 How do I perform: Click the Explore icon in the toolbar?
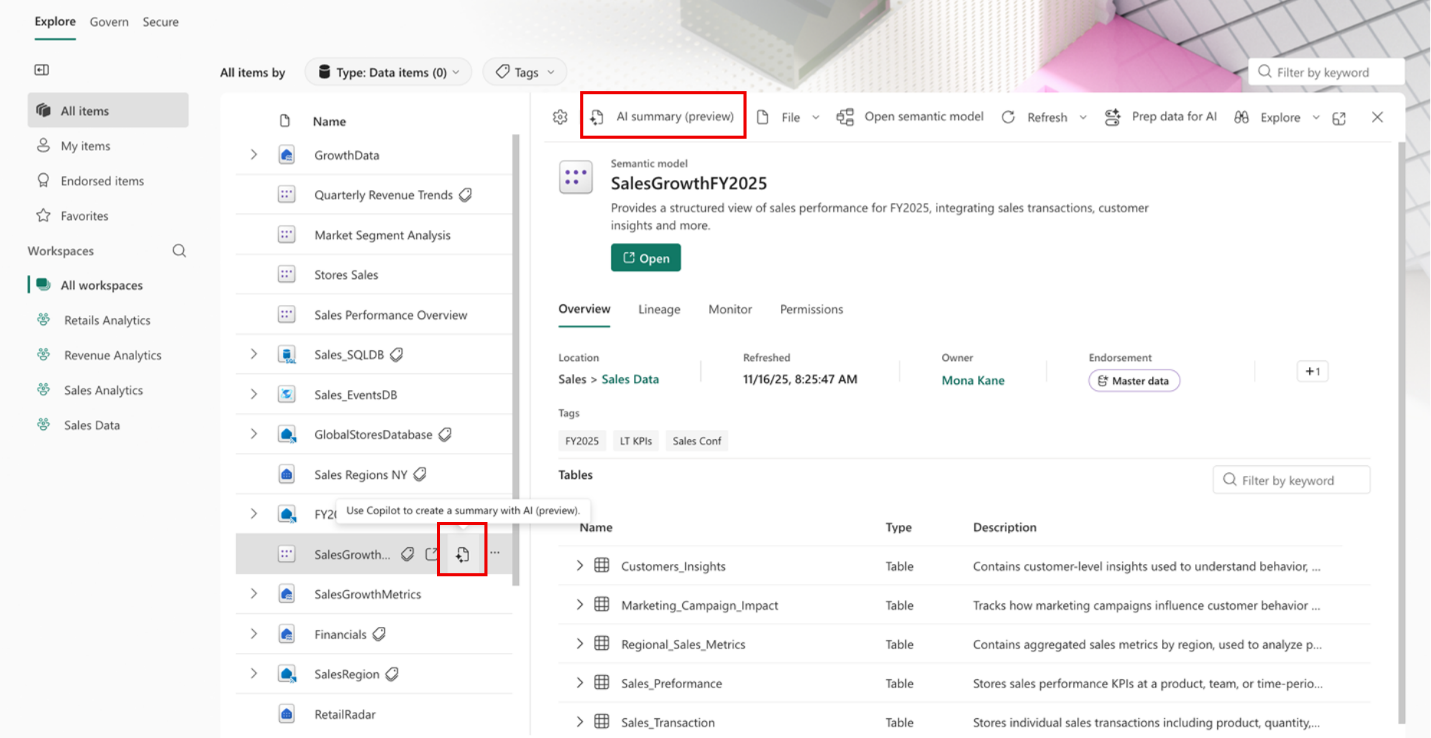coord(1240,116)
